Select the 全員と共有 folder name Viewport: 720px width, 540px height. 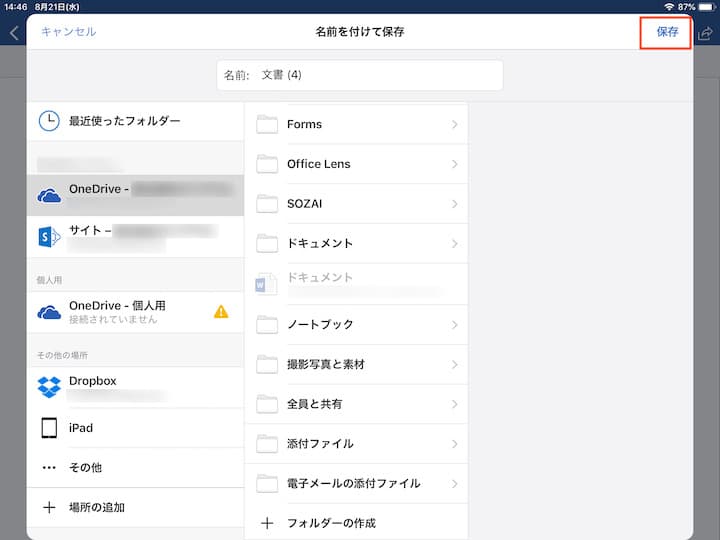coord(315,404)
